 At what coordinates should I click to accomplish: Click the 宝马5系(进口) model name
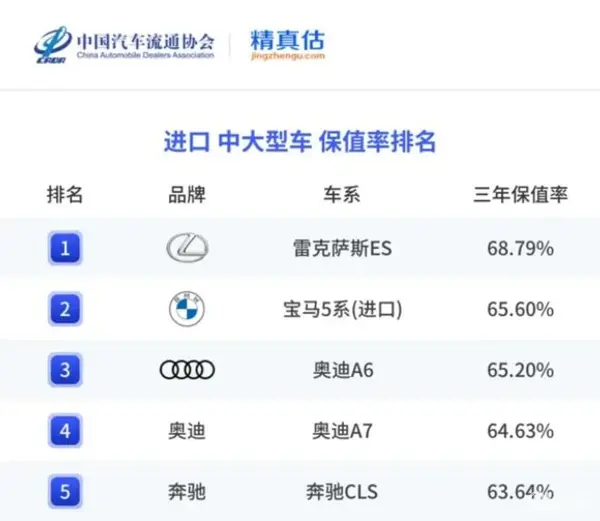coord(342,309)
